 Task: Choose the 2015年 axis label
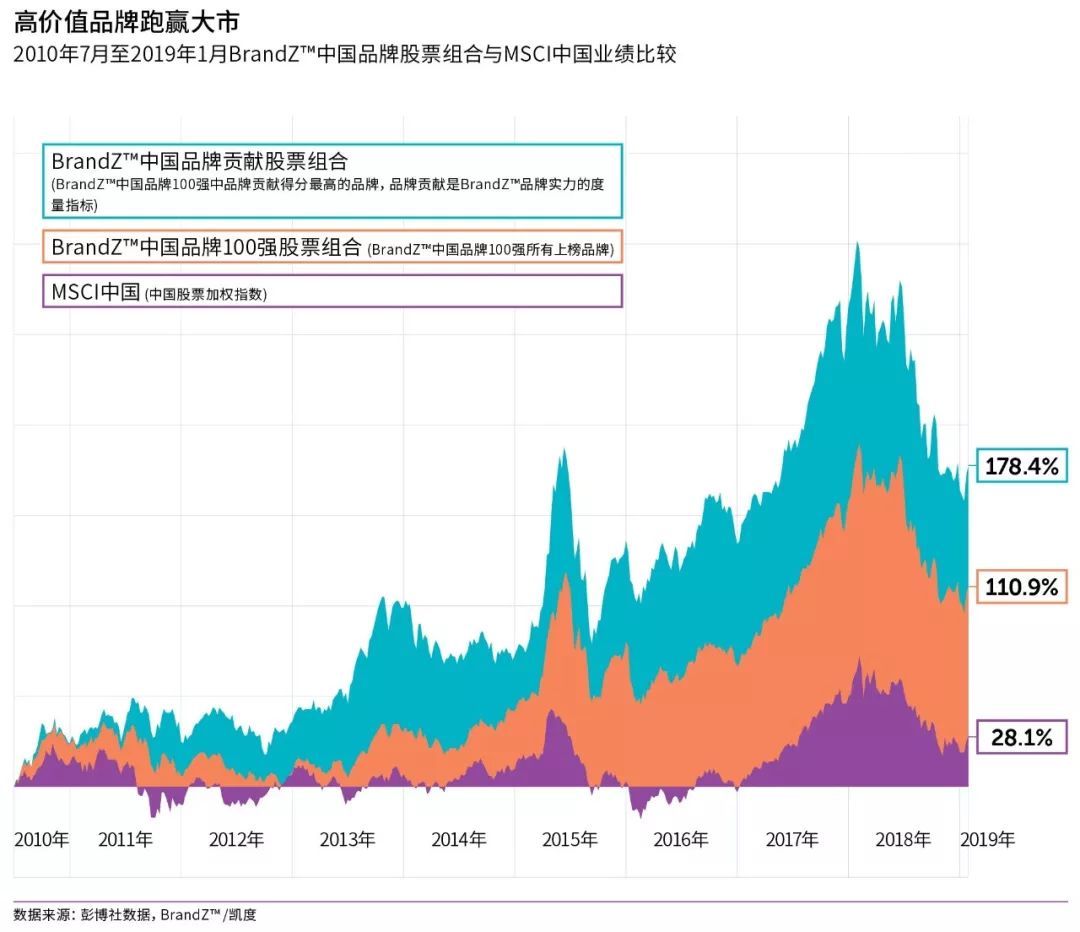pyautogui.click(x=570, y=840)
